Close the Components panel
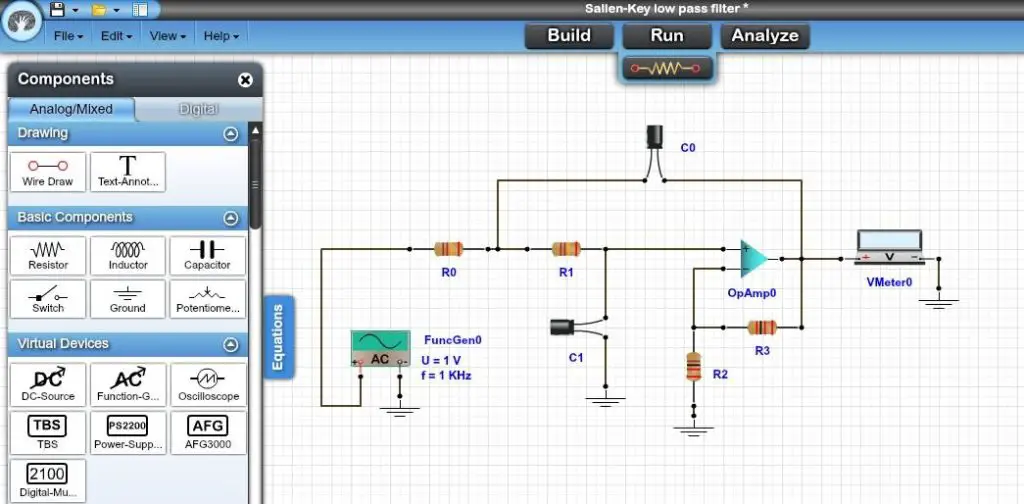The image size is (1024, 504). click(x=245, y=80)
